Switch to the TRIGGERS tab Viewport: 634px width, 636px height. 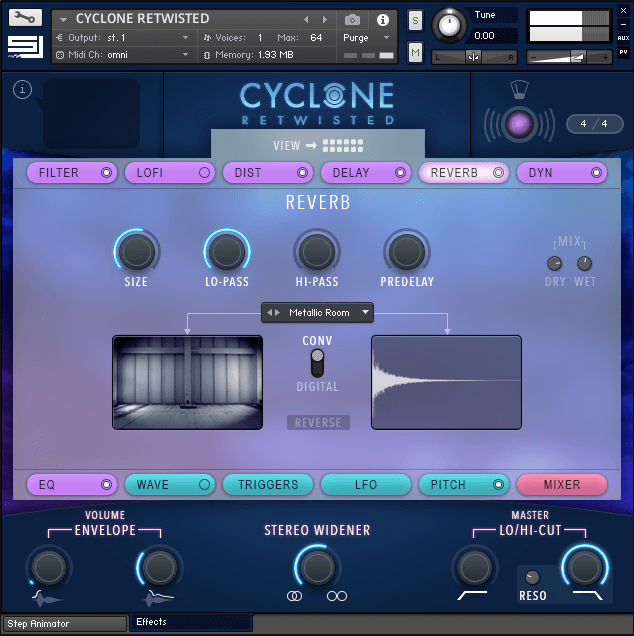point(268,485)
